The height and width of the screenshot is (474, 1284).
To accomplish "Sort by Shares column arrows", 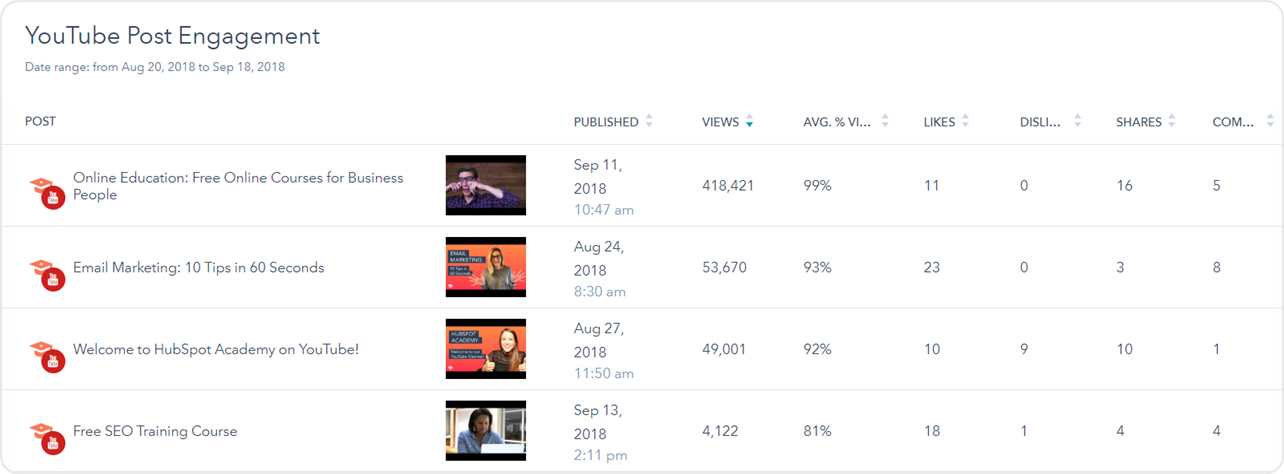I will click(1171, 122).
